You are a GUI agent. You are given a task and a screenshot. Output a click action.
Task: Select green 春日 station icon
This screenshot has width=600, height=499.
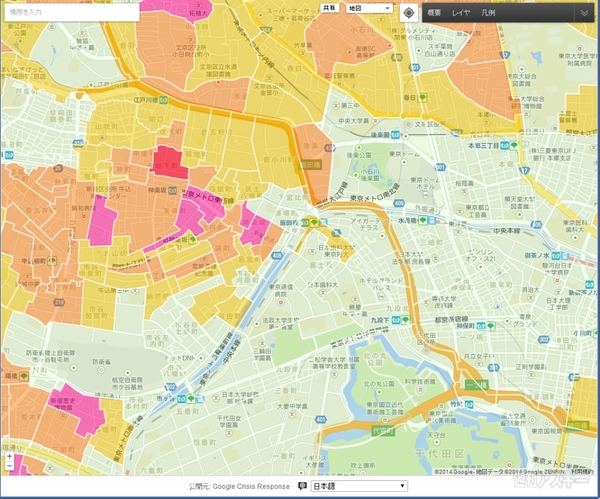click(422, 98)
